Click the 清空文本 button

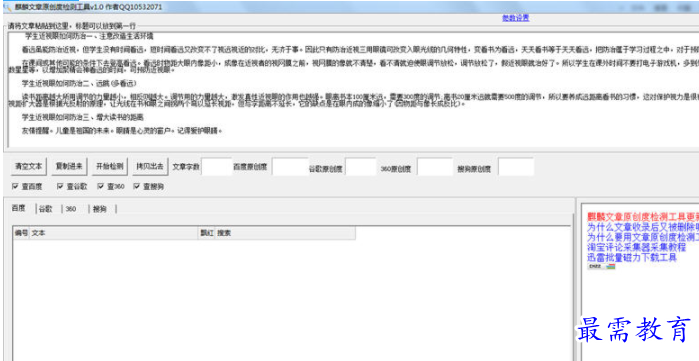pos(29,167)
